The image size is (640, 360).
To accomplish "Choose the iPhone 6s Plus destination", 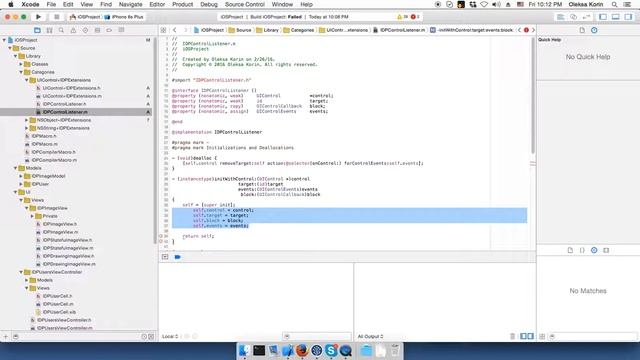I will coord(124,17).
